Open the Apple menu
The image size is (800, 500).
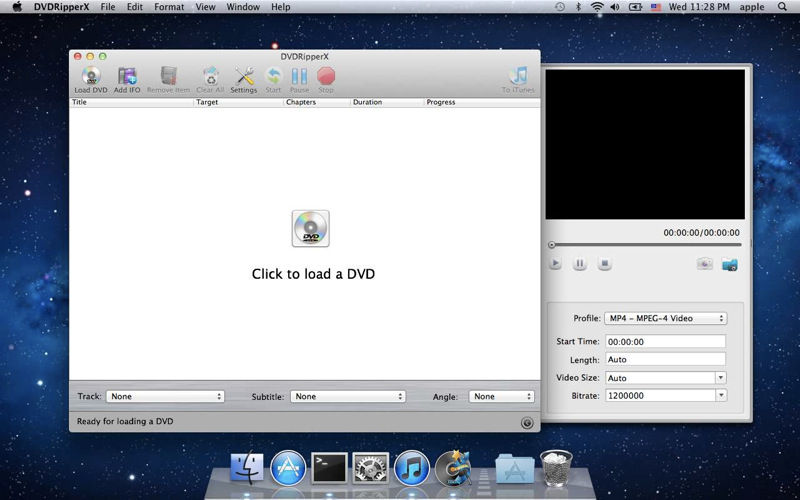coord(17,7)
